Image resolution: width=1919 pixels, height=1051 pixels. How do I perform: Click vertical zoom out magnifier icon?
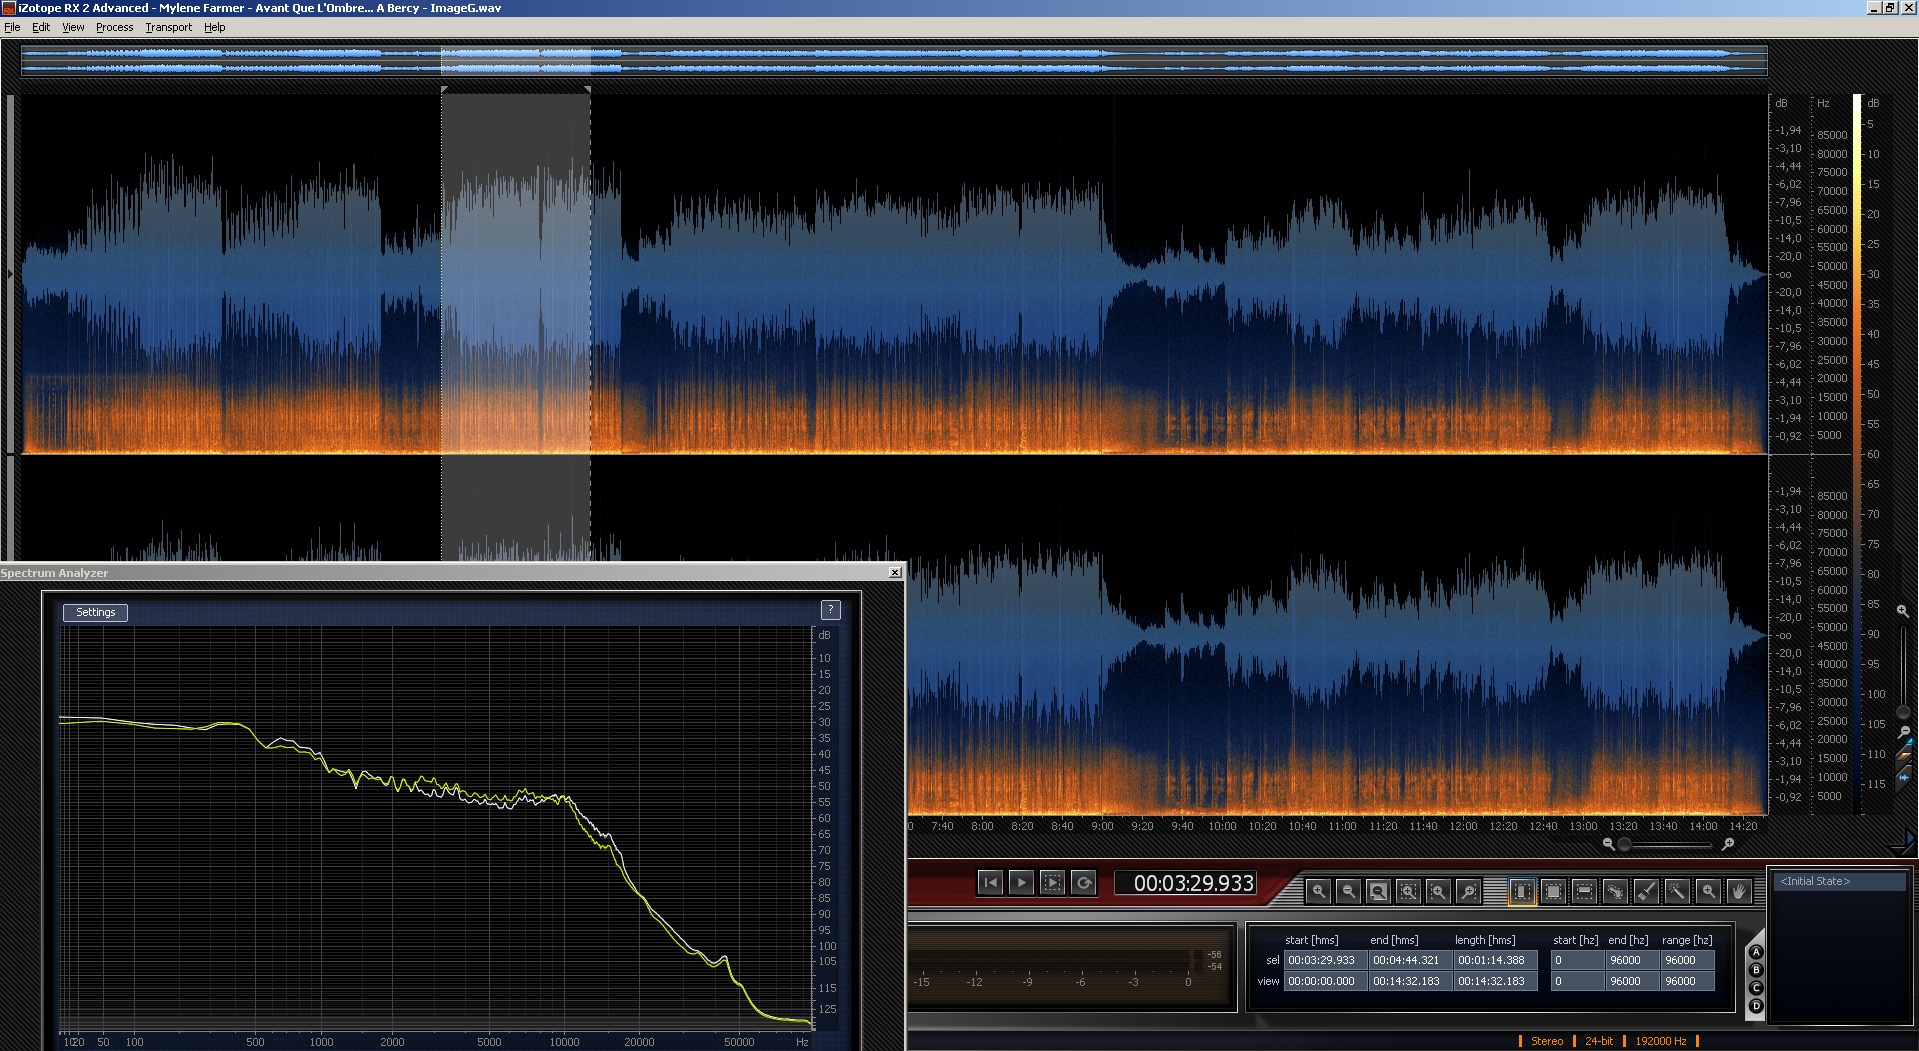(x=1903, y=732)
